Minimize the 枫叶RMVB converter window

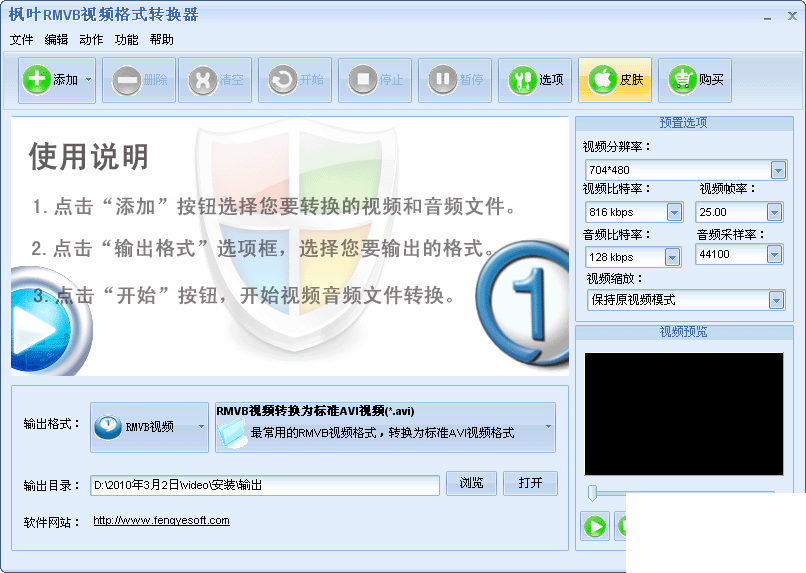(767, 17)
